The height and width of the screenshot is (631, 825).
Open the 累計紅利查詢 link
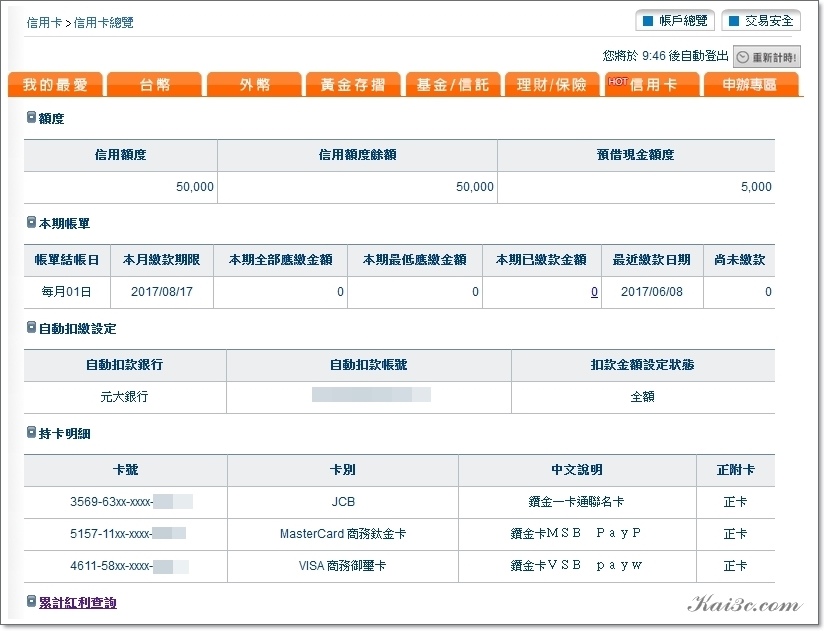point(78,603)
